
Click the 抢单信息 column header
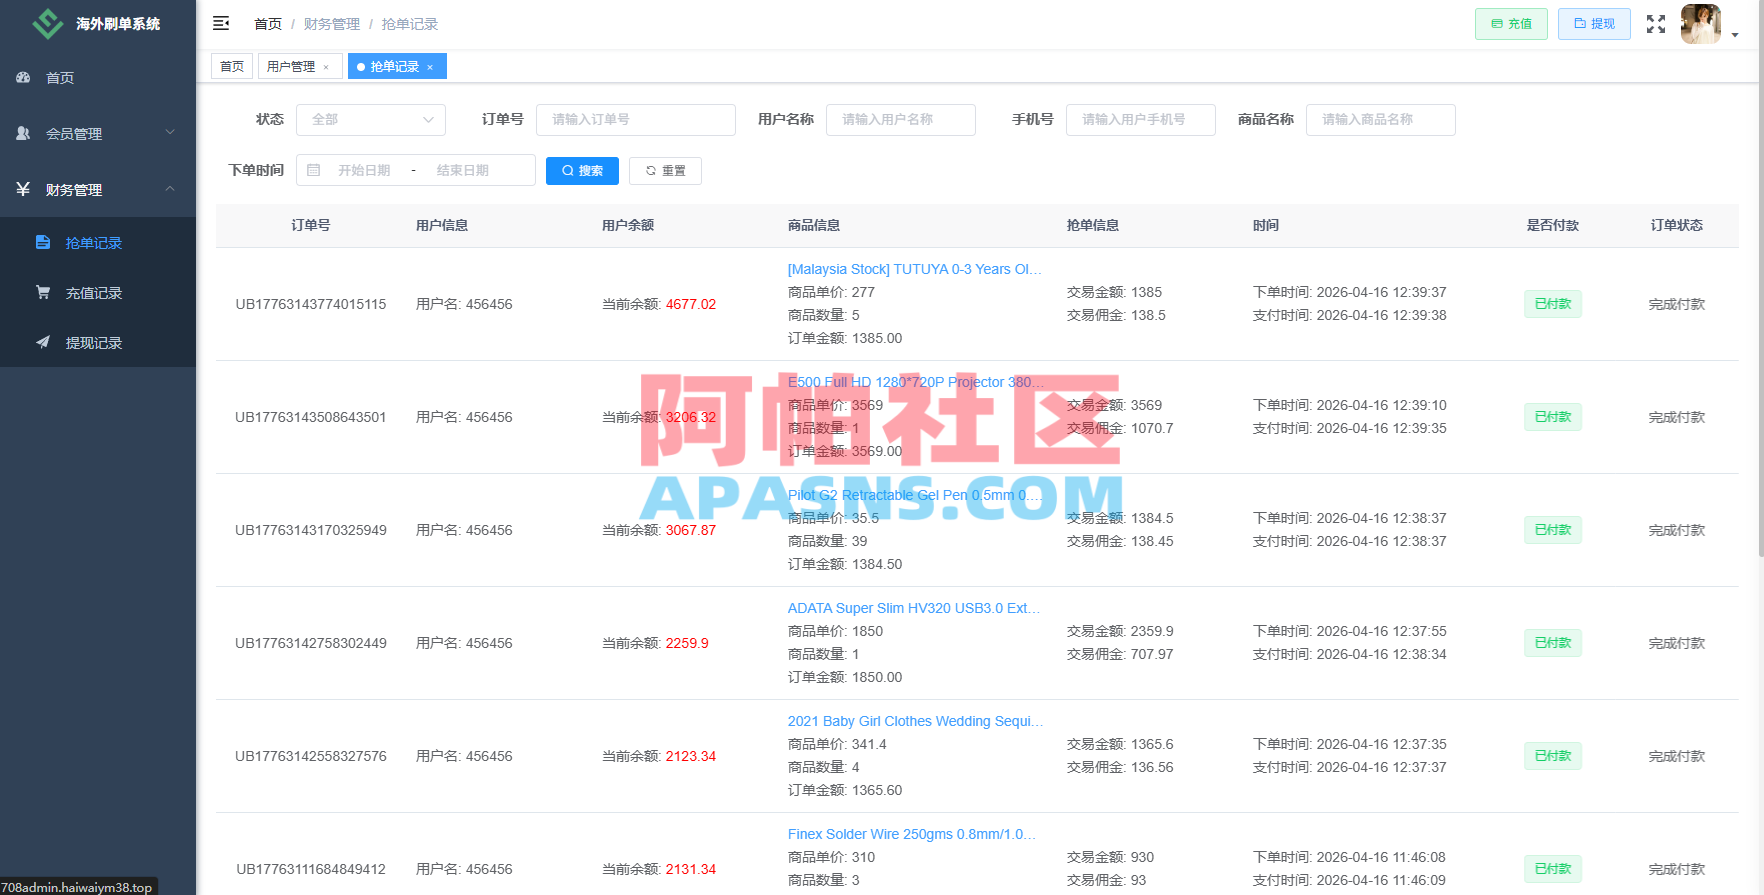coord(1093,225)
